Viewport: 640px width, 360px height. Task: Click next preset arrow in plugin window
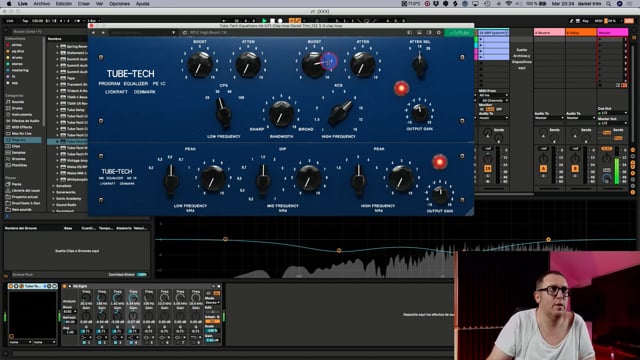[103, 32]
